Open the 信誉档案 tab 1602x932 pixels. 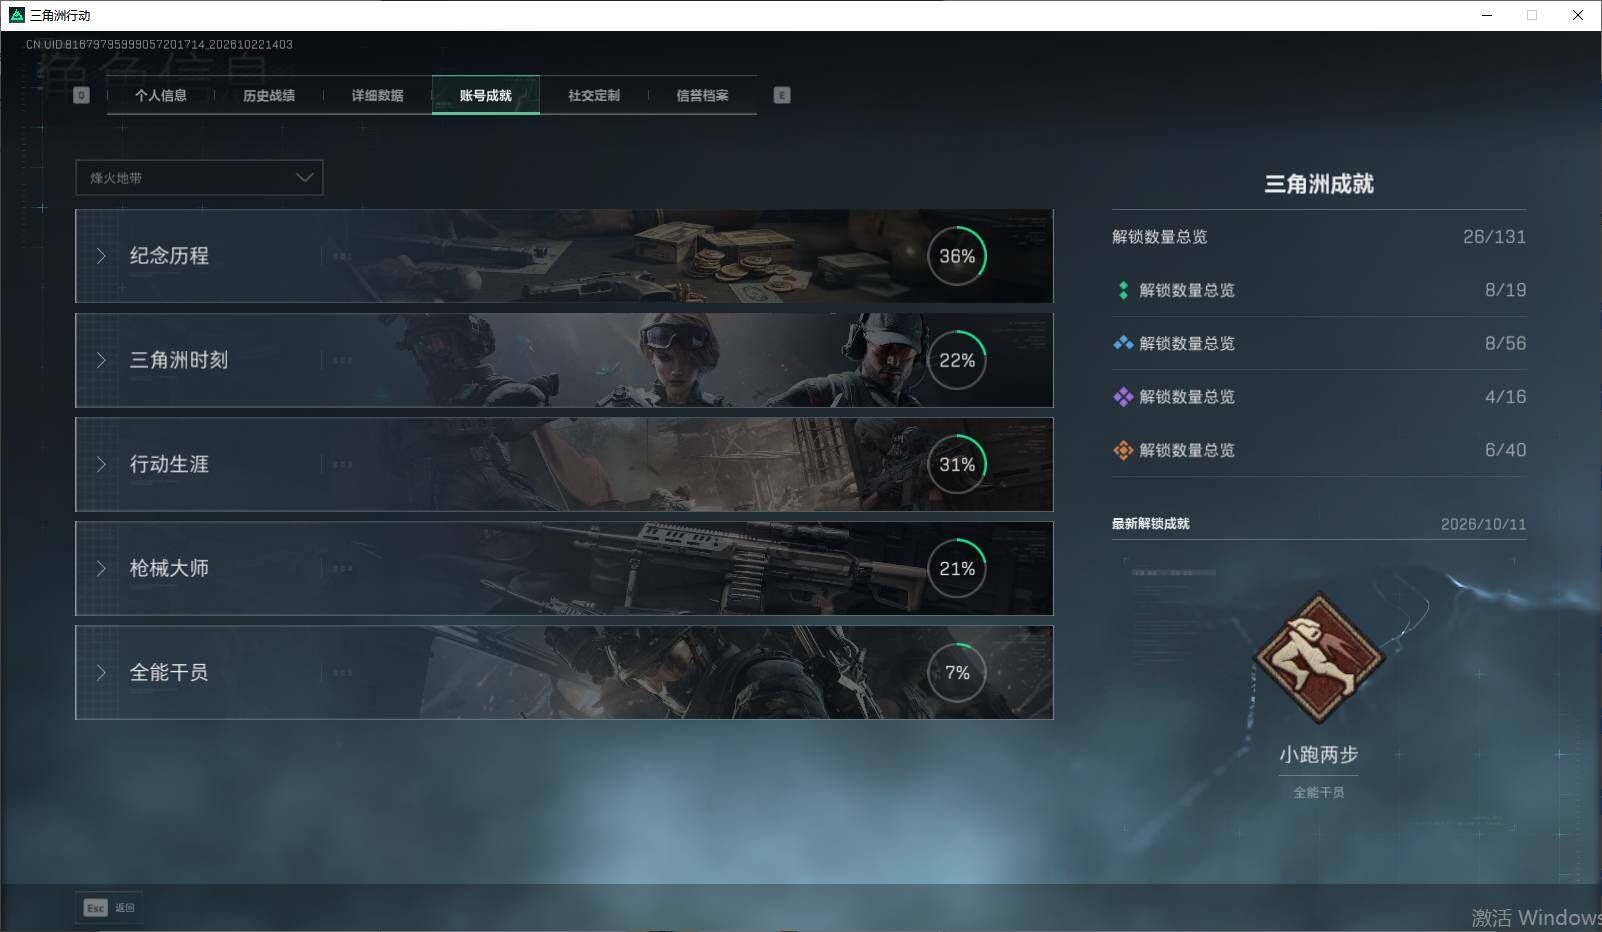click(x=702, y=95)
